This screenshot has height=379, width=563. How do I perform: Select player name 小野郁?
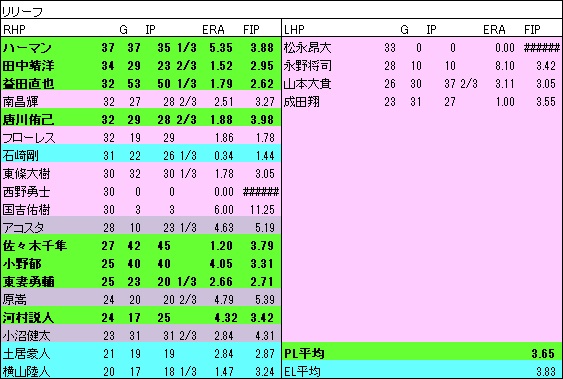click(22, 264)
